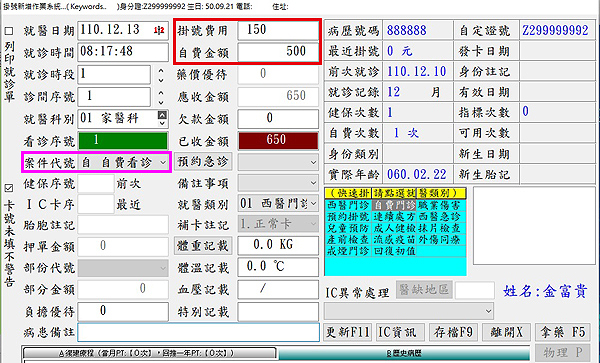
Task: Toggle 列印就診單 checkbox
Action: click(x=9, y=31)
